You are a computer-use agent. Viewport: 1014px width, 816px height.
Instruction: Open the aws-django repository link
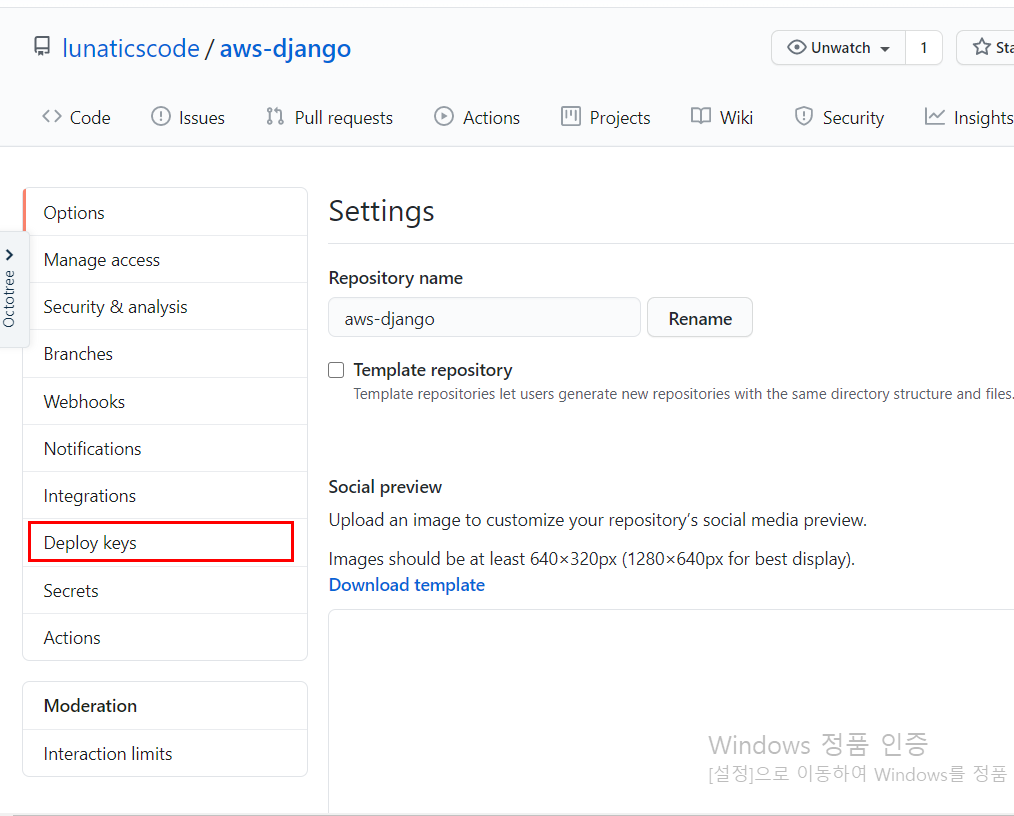(285, 48)
